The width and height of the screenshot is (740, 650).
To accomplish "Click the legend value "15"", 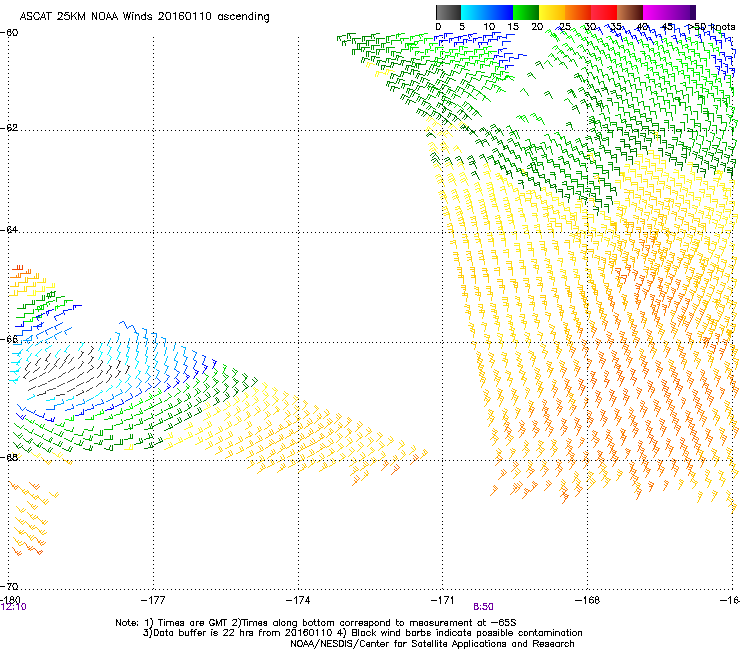I will (x=513, y=27).
